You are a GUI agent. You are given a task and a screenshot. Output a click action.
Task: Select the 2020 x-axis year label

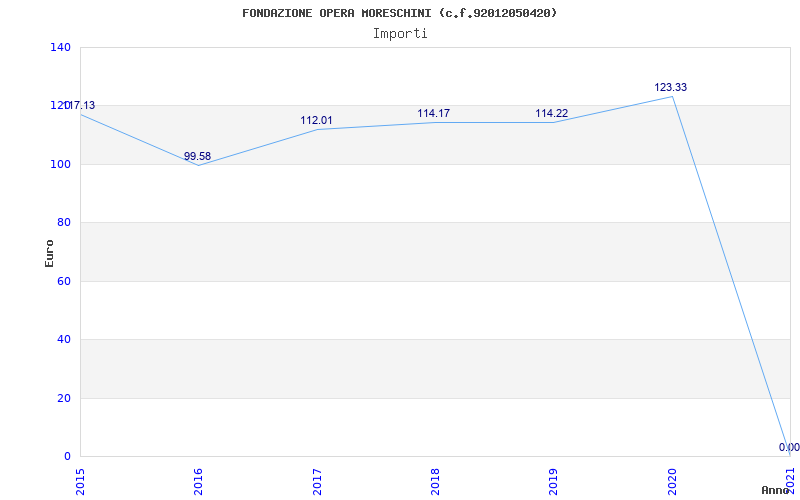coord(671,482)
